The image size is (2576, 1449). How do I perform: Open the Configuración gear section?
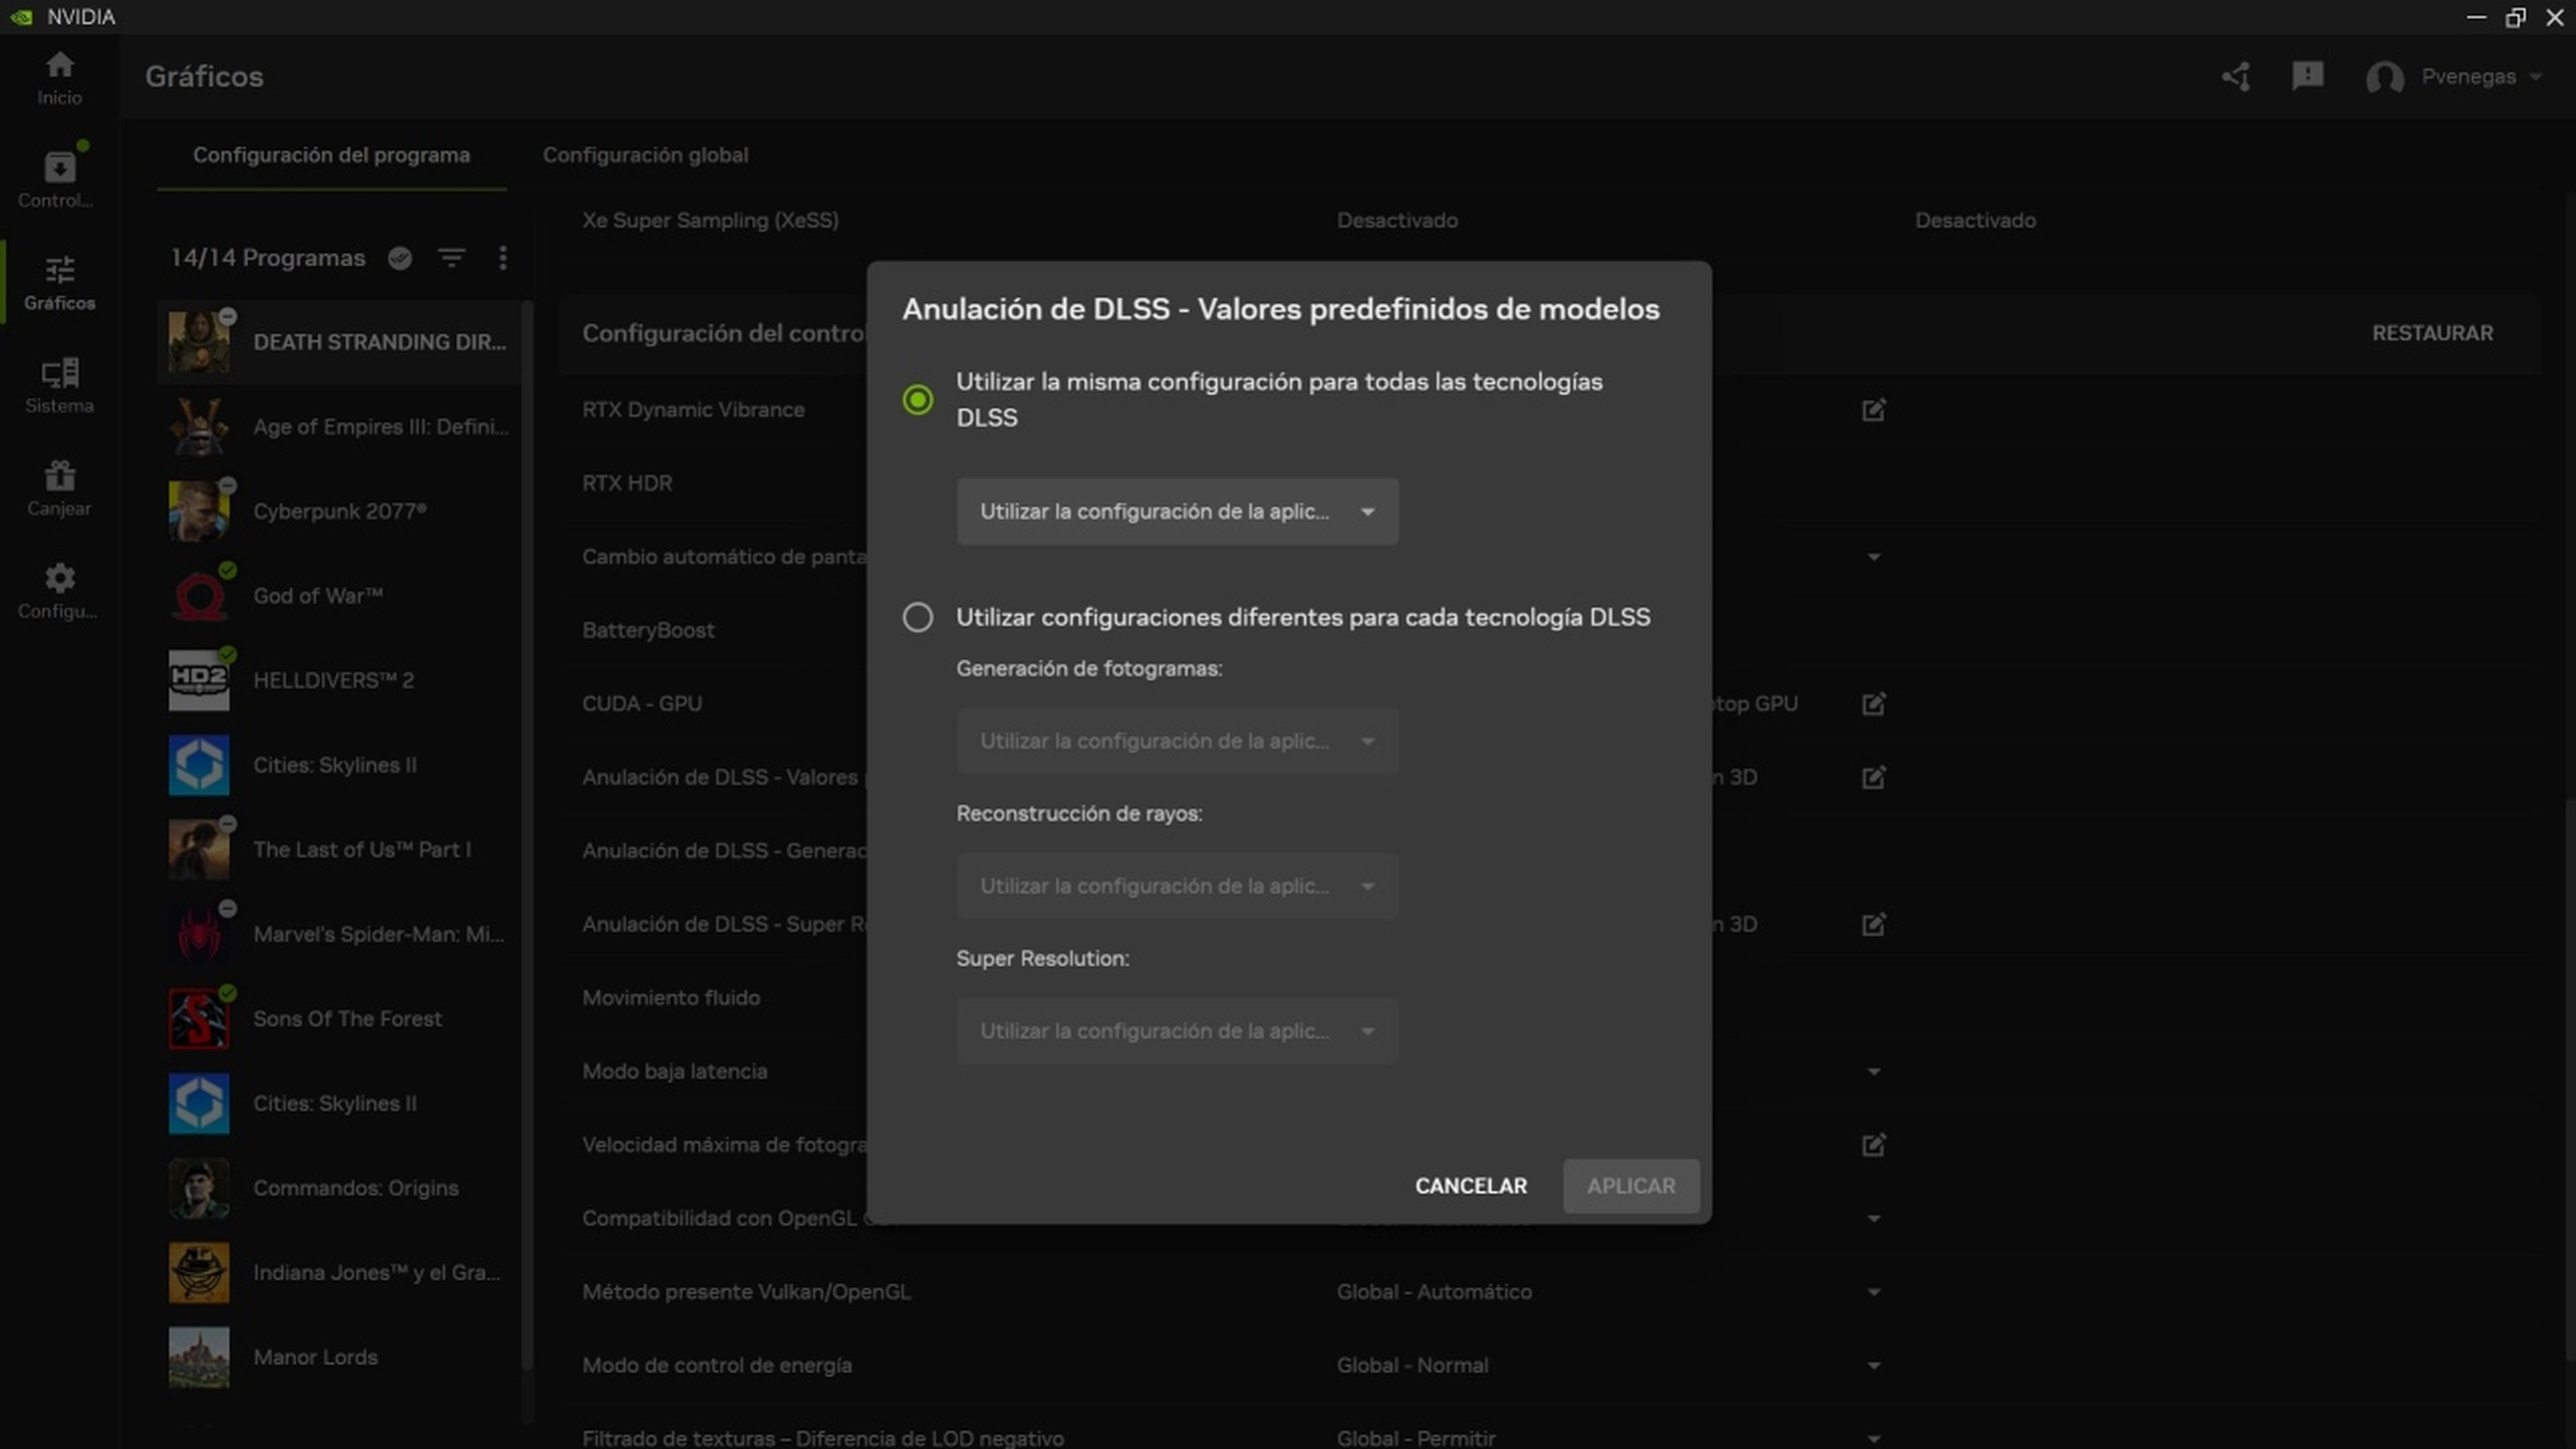(59, 591)
